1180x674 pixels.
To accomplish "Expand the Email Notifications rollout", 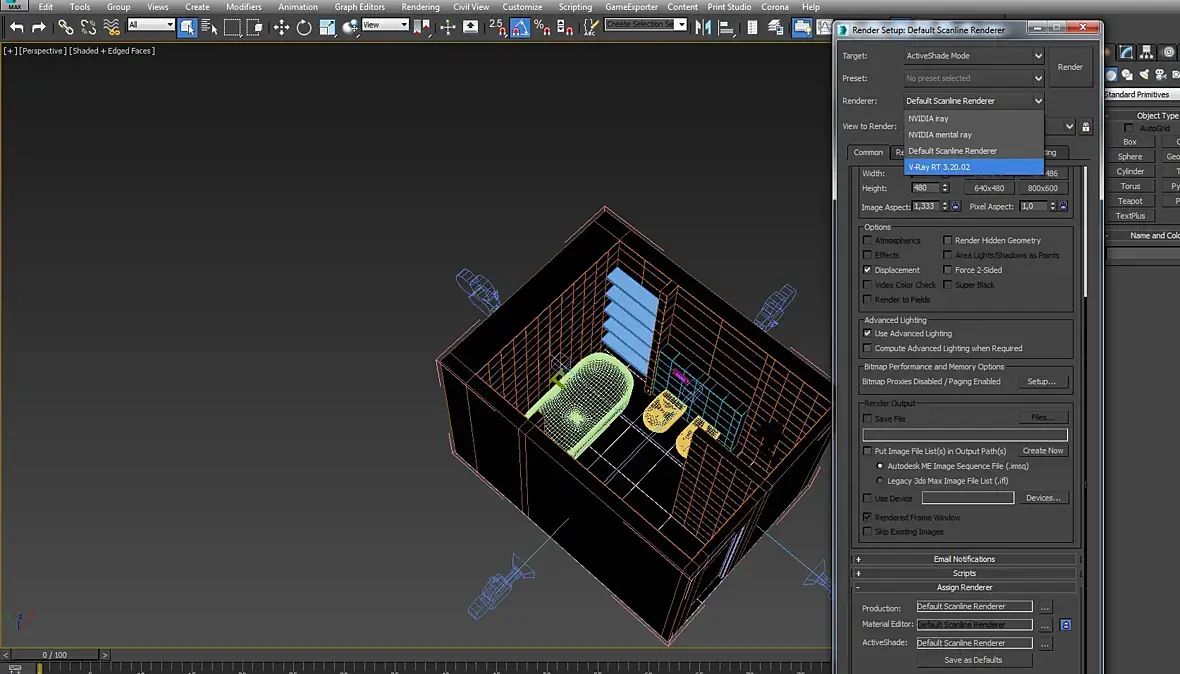I will coord(964,559).
